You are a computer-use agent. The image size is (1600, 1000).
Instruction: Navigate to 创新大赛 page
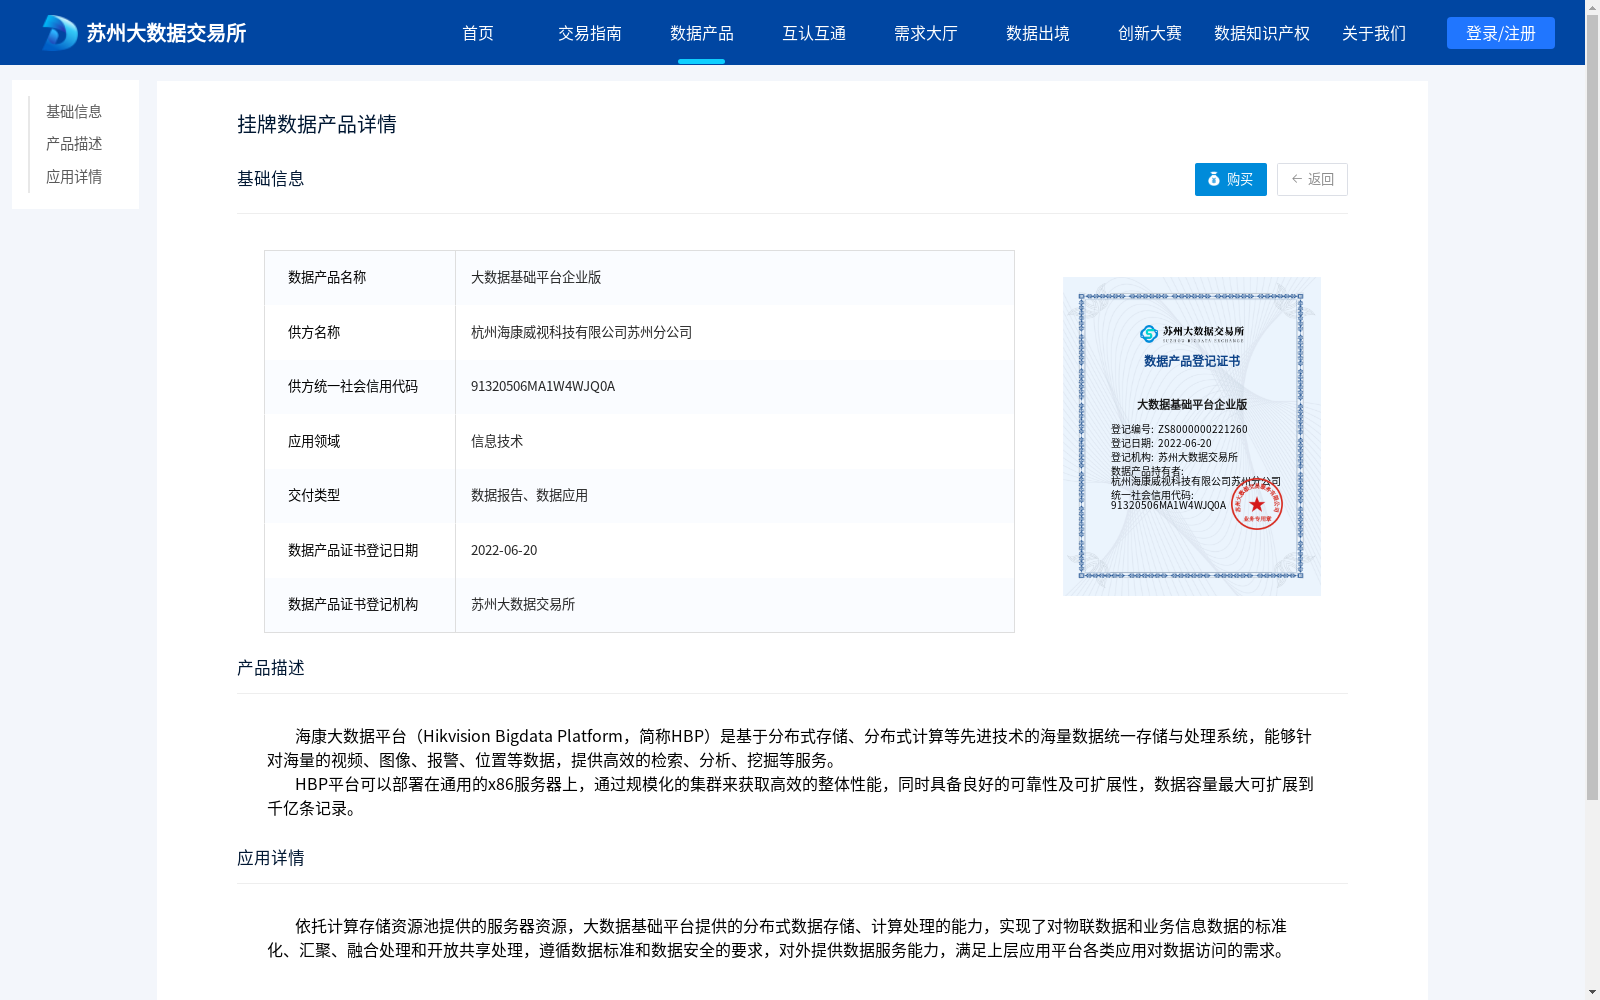point(1150,33)
